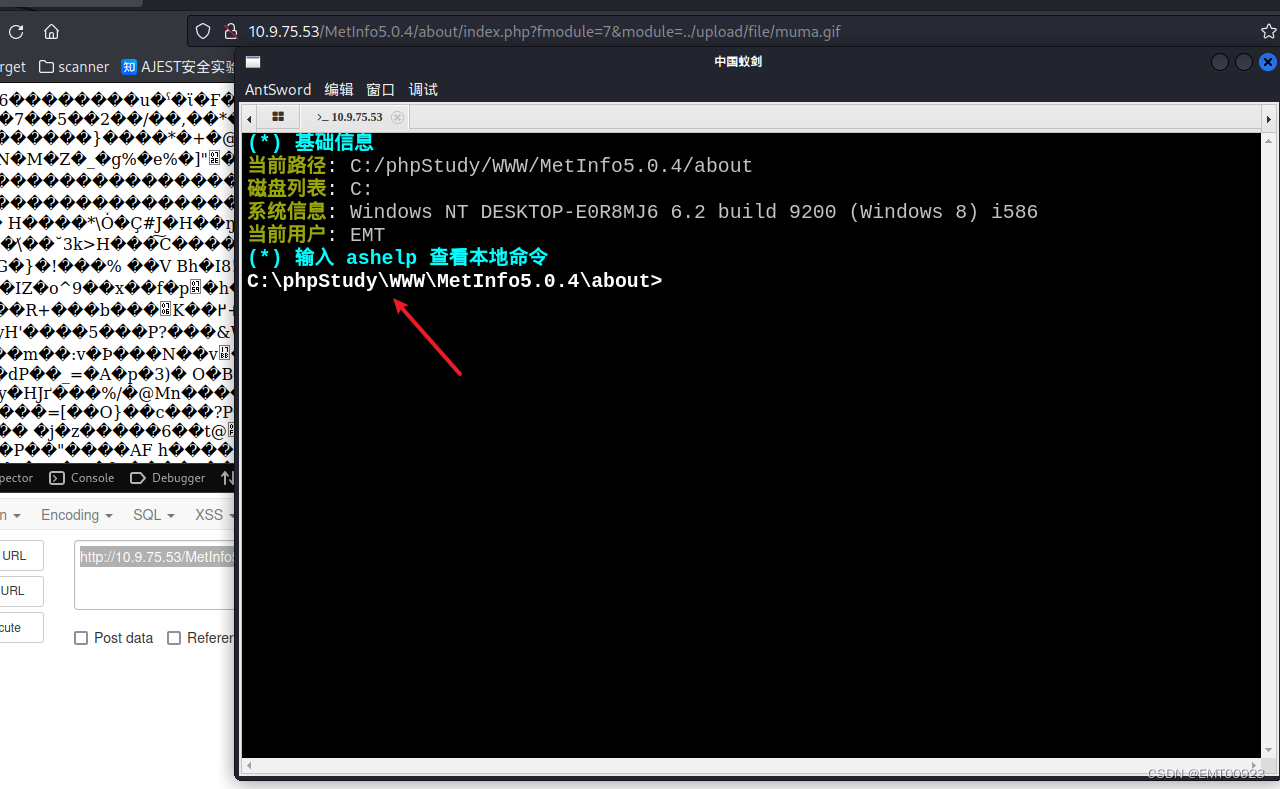Image resolution: width=1280 pixels, height=789 pixels.
Task: Open the scanner bookmarks folder
Action: (x=74, y=67)
